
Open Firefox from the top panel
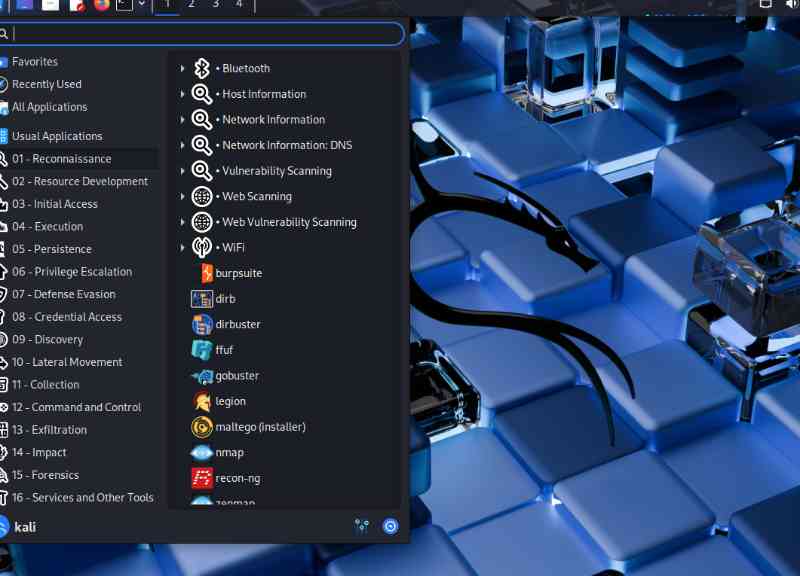(x=102, y=5)
